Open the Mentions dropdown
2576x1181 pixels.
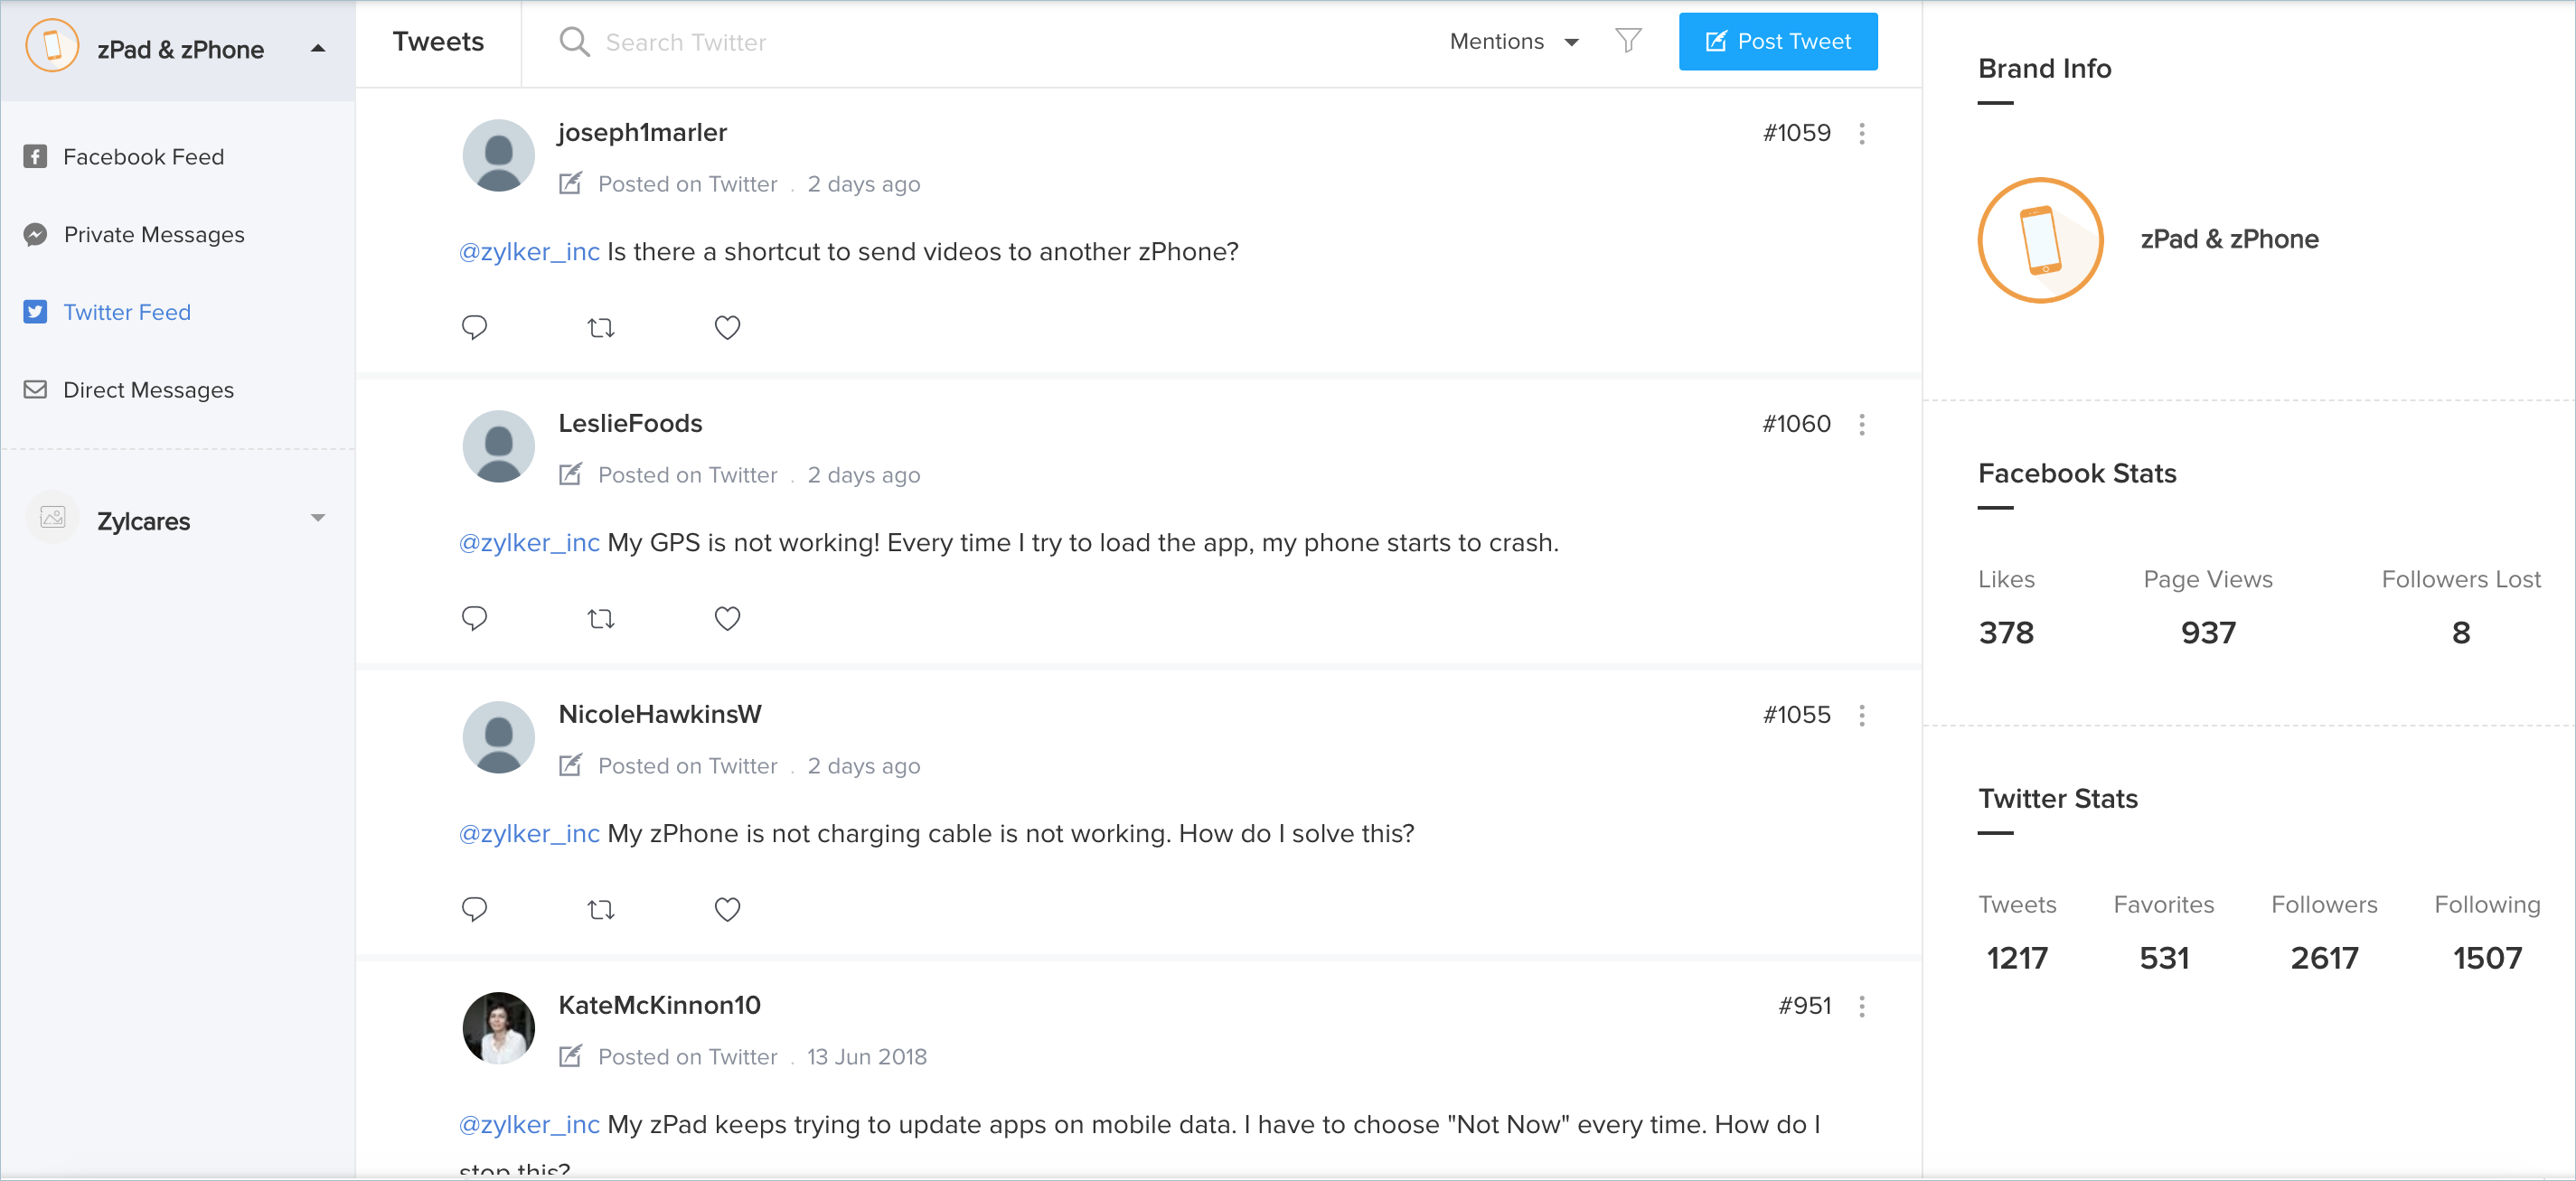[x=1514, y=42]
